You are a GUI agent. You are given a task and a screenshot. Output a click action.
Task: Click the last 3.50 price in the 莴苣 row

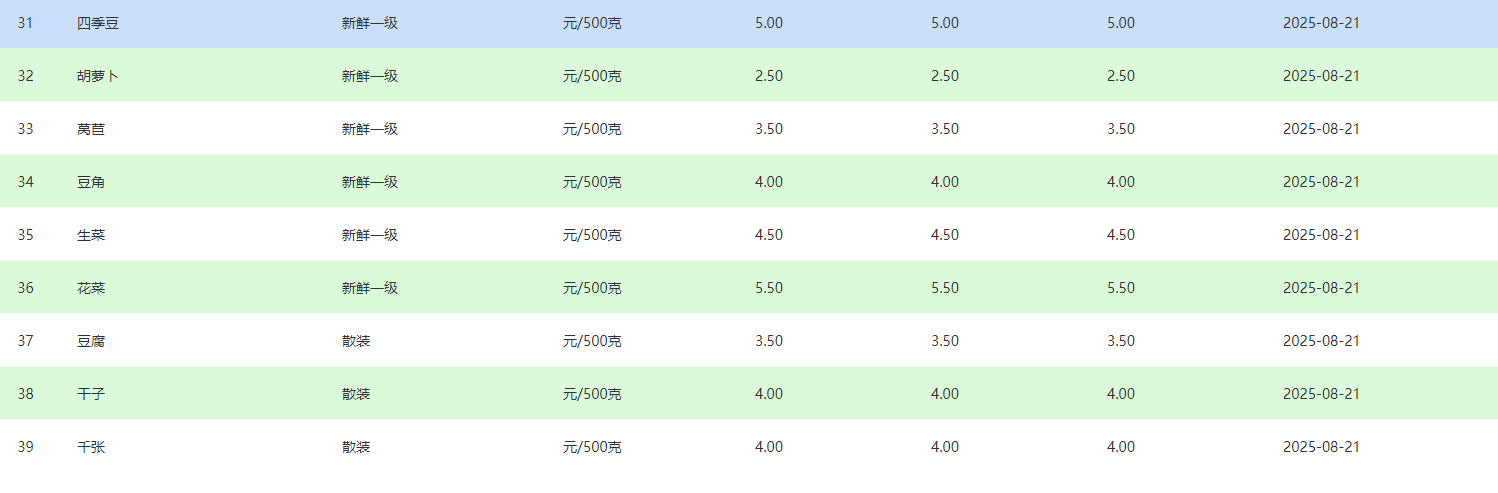click(x=1121, y=129)
